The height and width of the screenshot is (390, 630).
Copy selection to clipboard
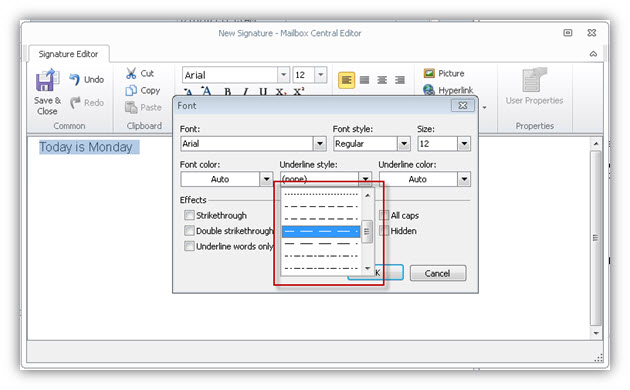(143, 91)
